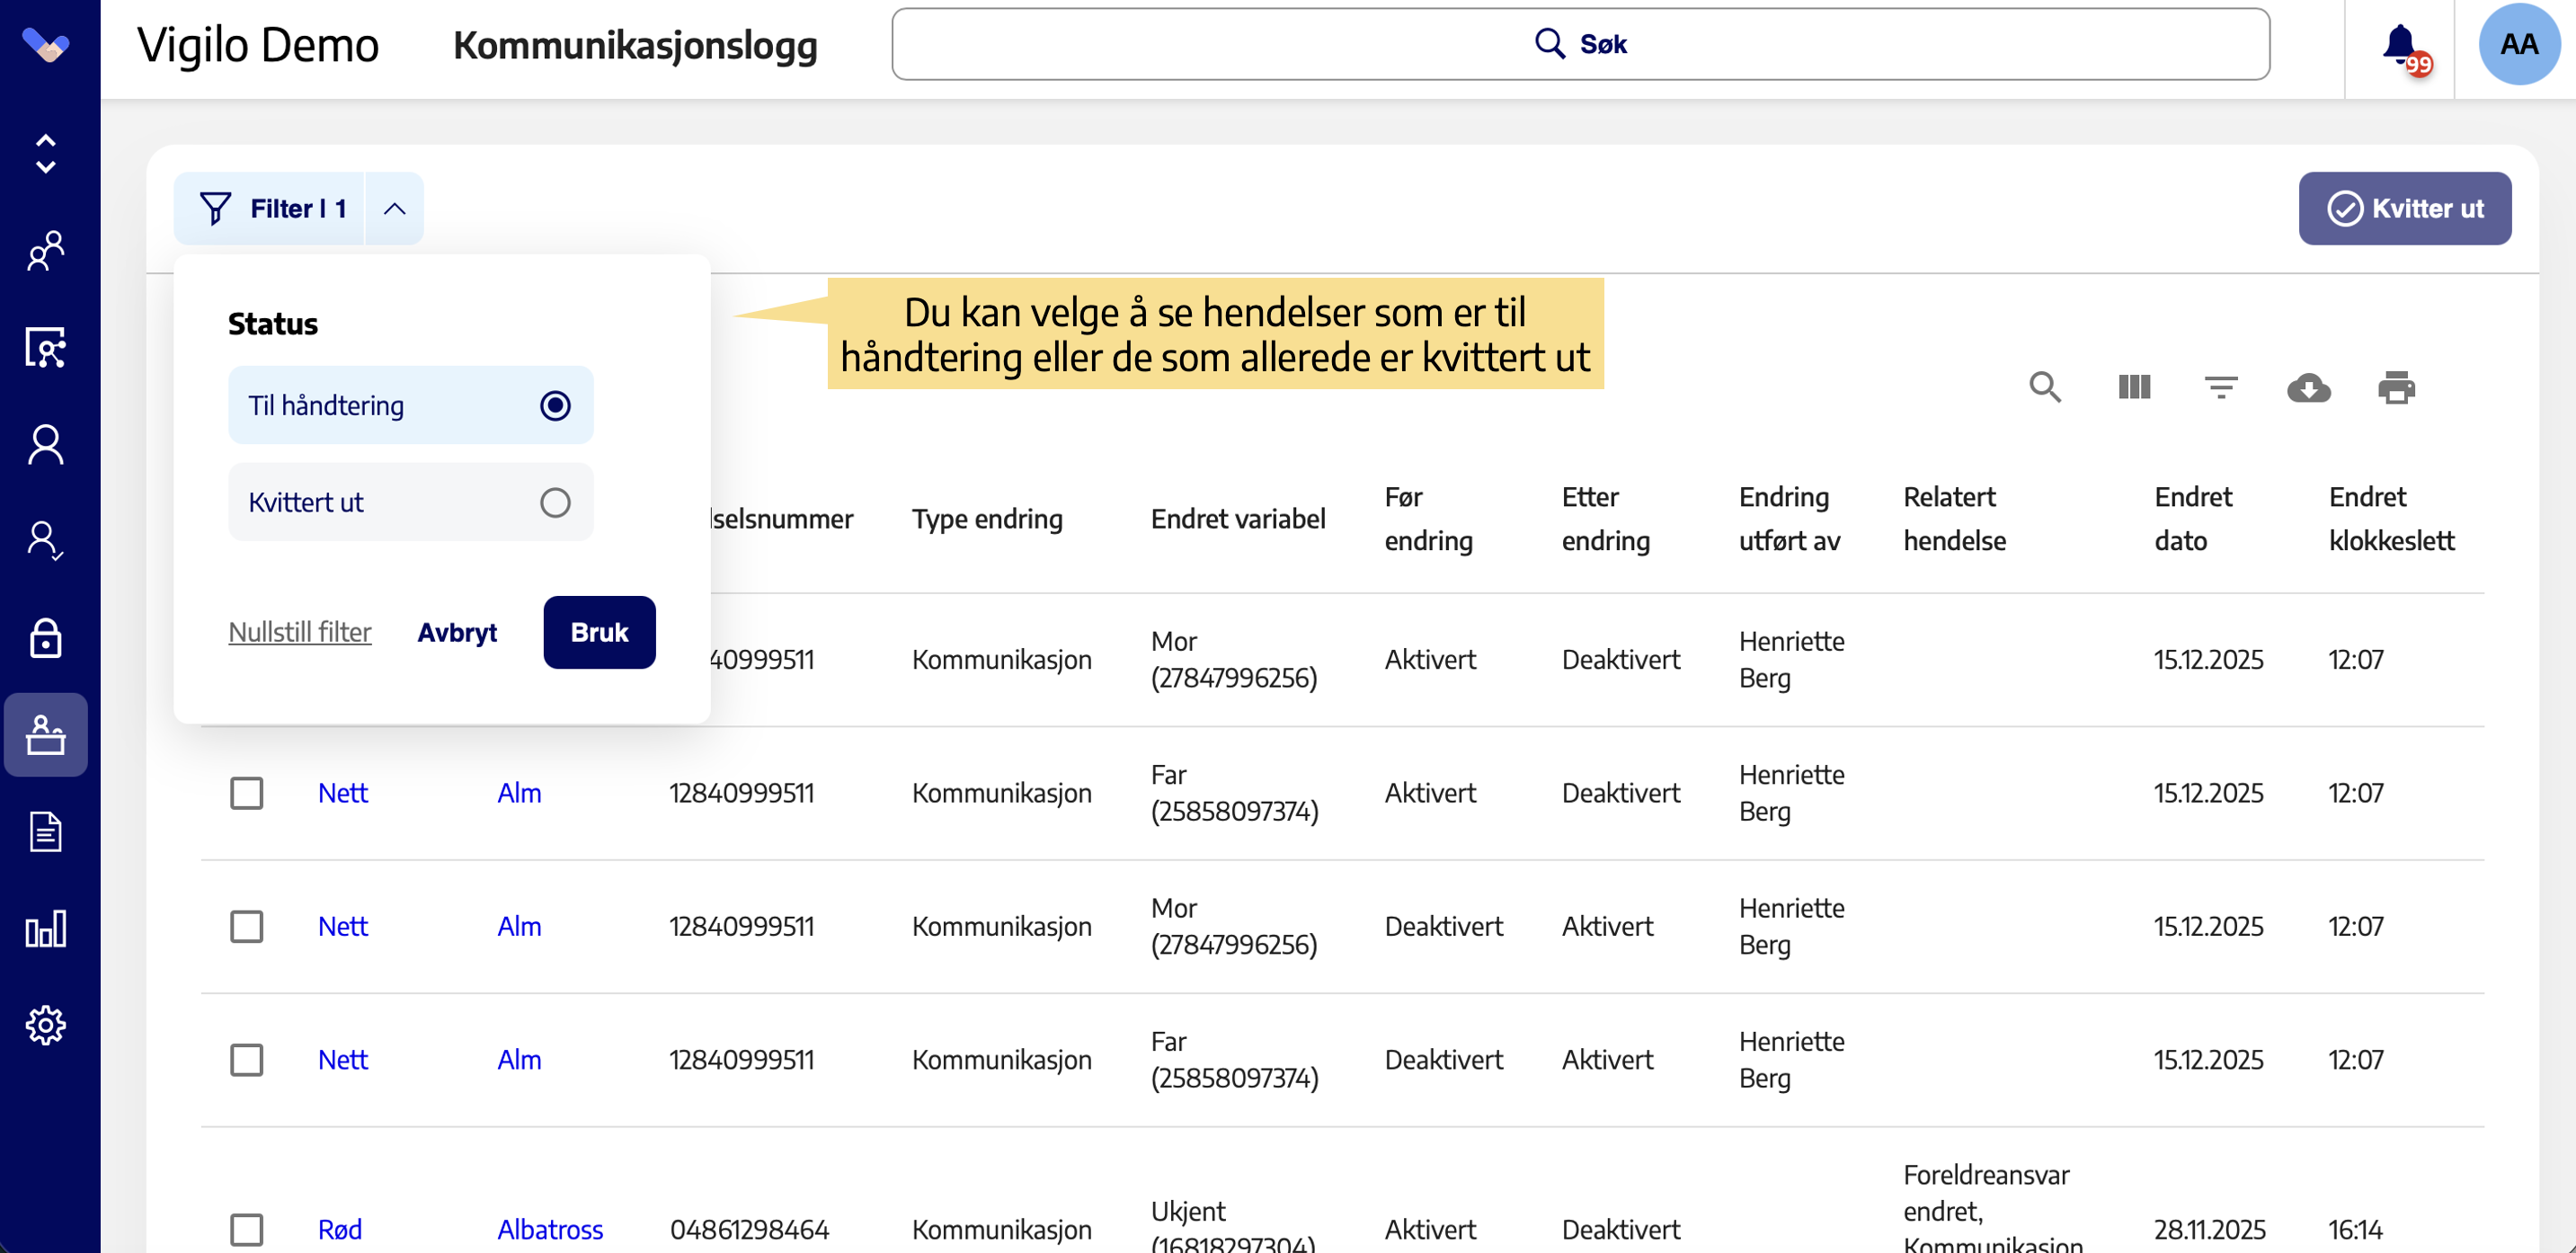
Task: Open the Albatross link
Action: click(550, 1230)
